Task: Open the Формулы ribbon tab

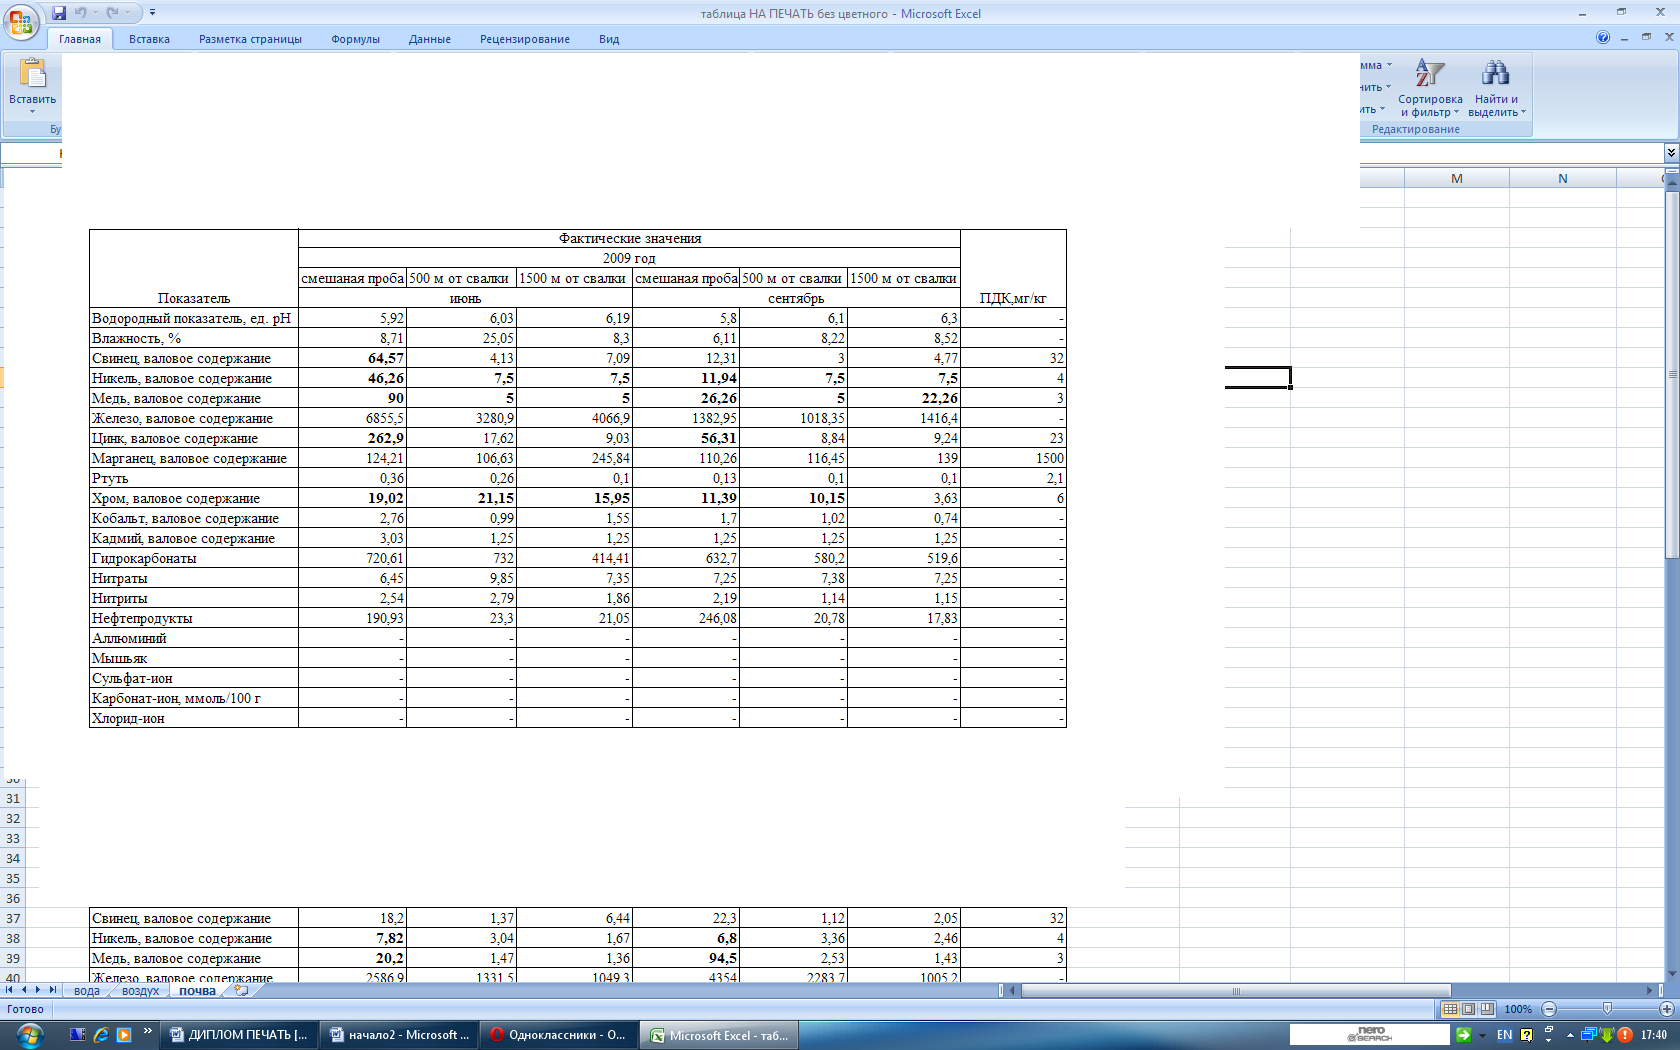Action: coord(355,39)
